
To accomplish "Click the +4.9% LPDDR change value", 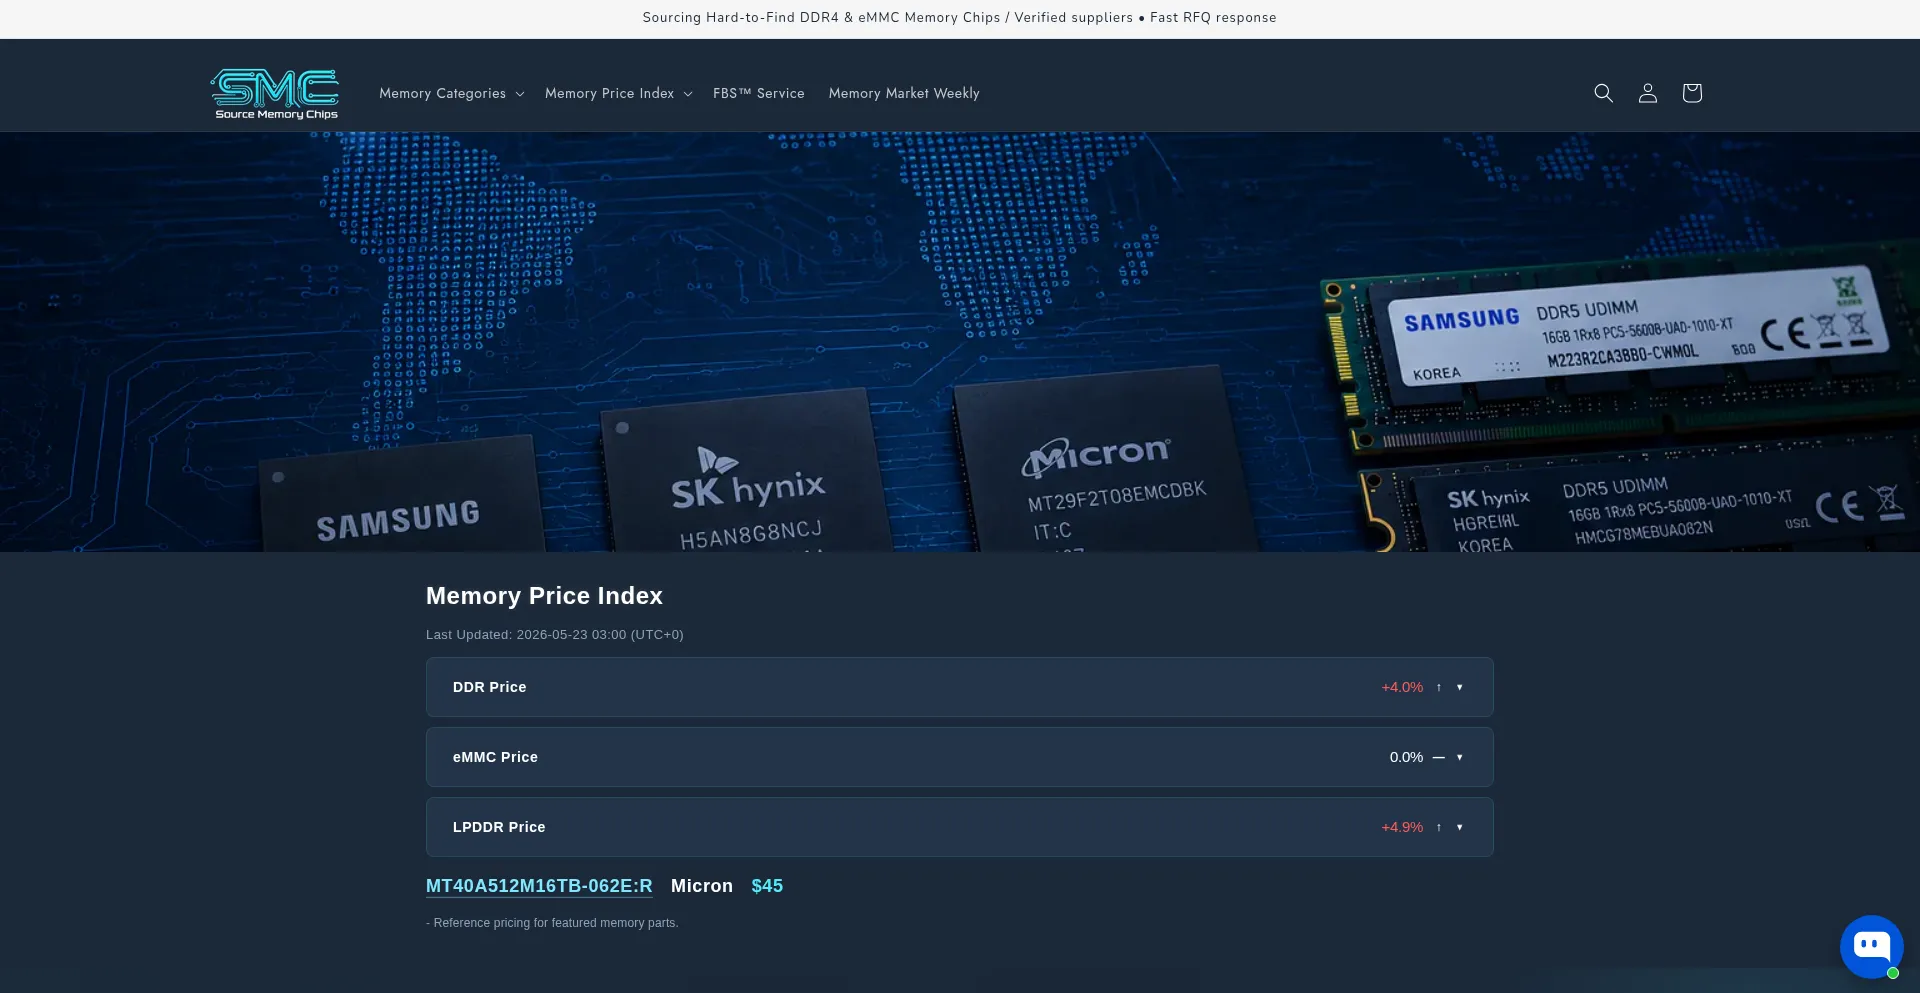I will [x=1402, y=827].
